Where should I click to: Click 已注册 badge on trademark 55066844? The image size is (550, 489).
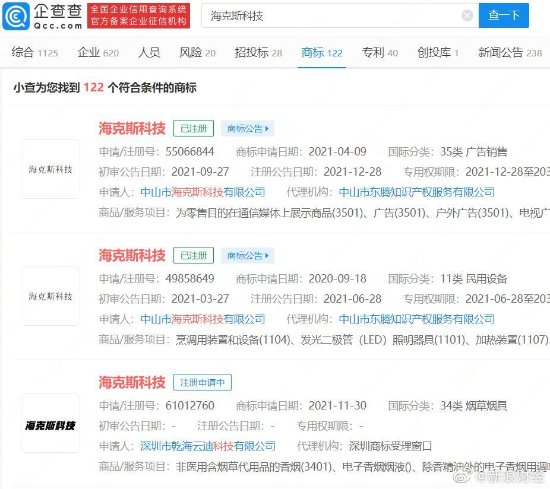pyautogui.click(x=193, y=128)
